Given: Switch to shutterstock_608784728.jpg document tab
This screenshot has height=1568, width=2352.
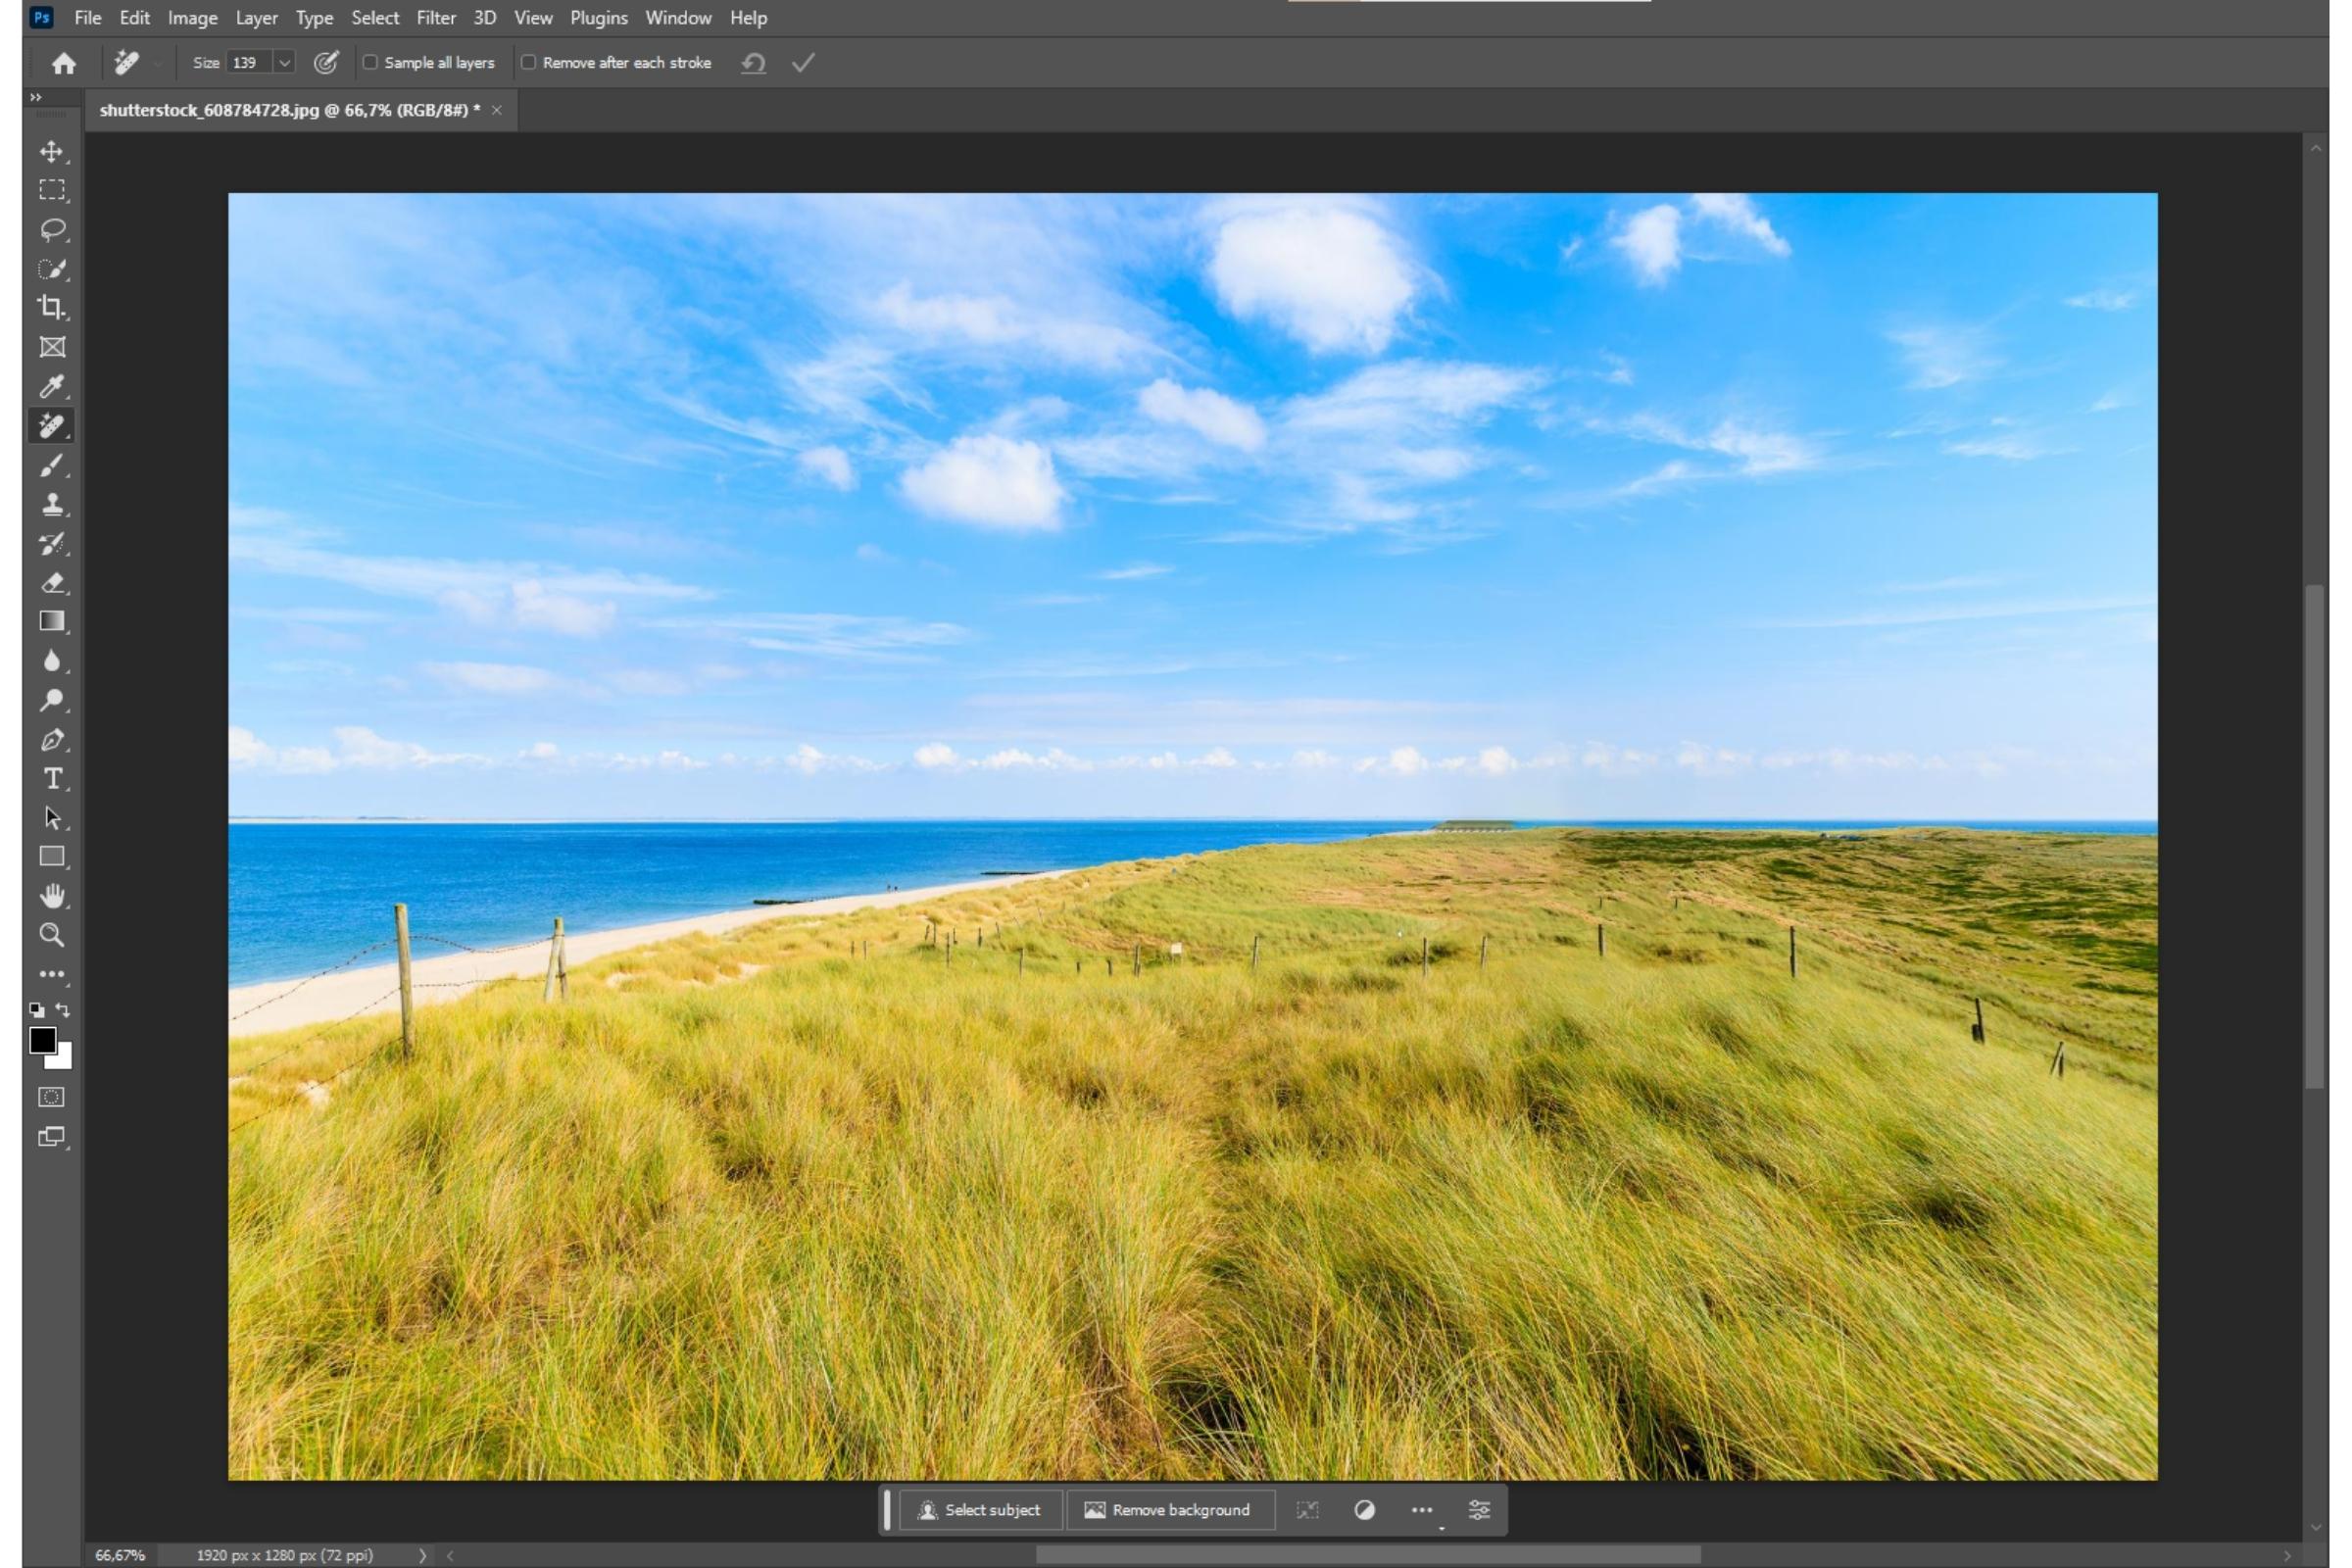Looking at the screenshot, I should [x=289, y=110].
